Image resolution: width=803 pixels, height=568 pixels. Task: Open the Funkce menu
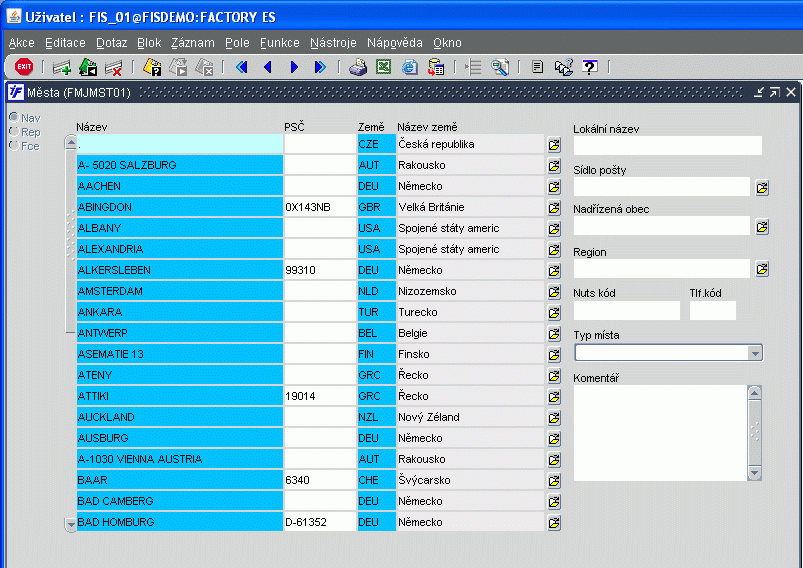click(280, 43)
